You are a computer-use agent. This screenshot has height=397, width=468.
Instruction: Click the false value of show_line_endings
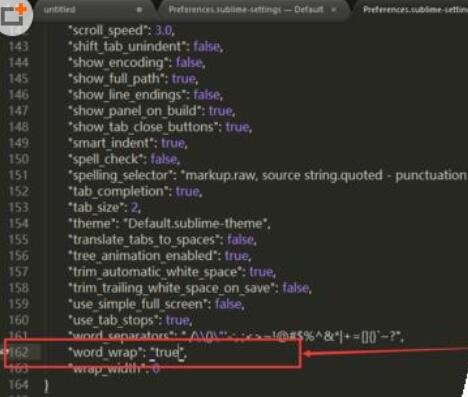click(x=207, y=95)
